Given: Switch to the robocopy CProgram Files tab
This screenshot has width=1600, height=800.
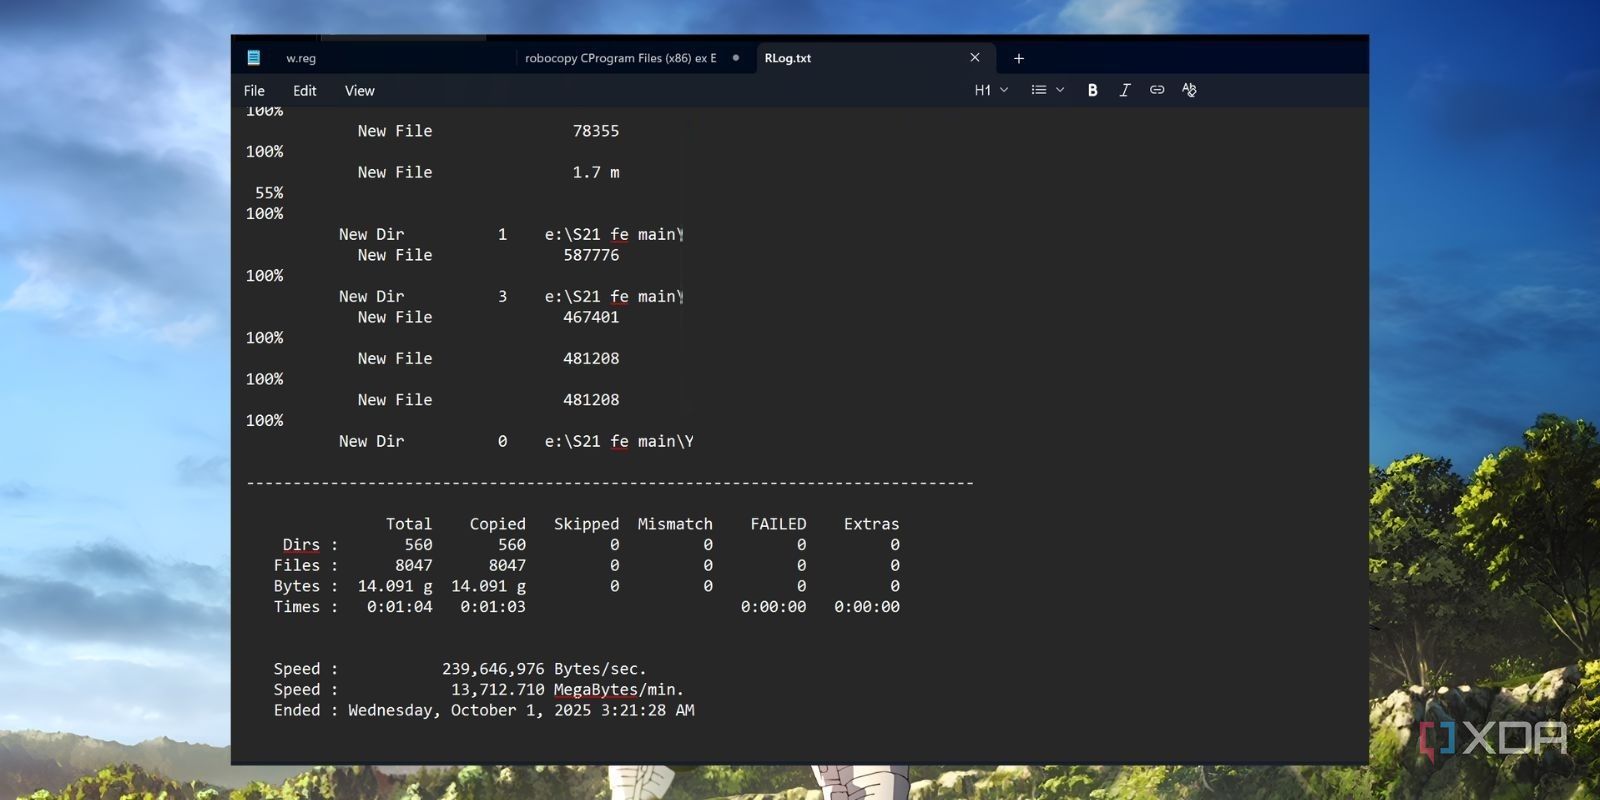Looking at the screenshot, I should coord(620,58).
